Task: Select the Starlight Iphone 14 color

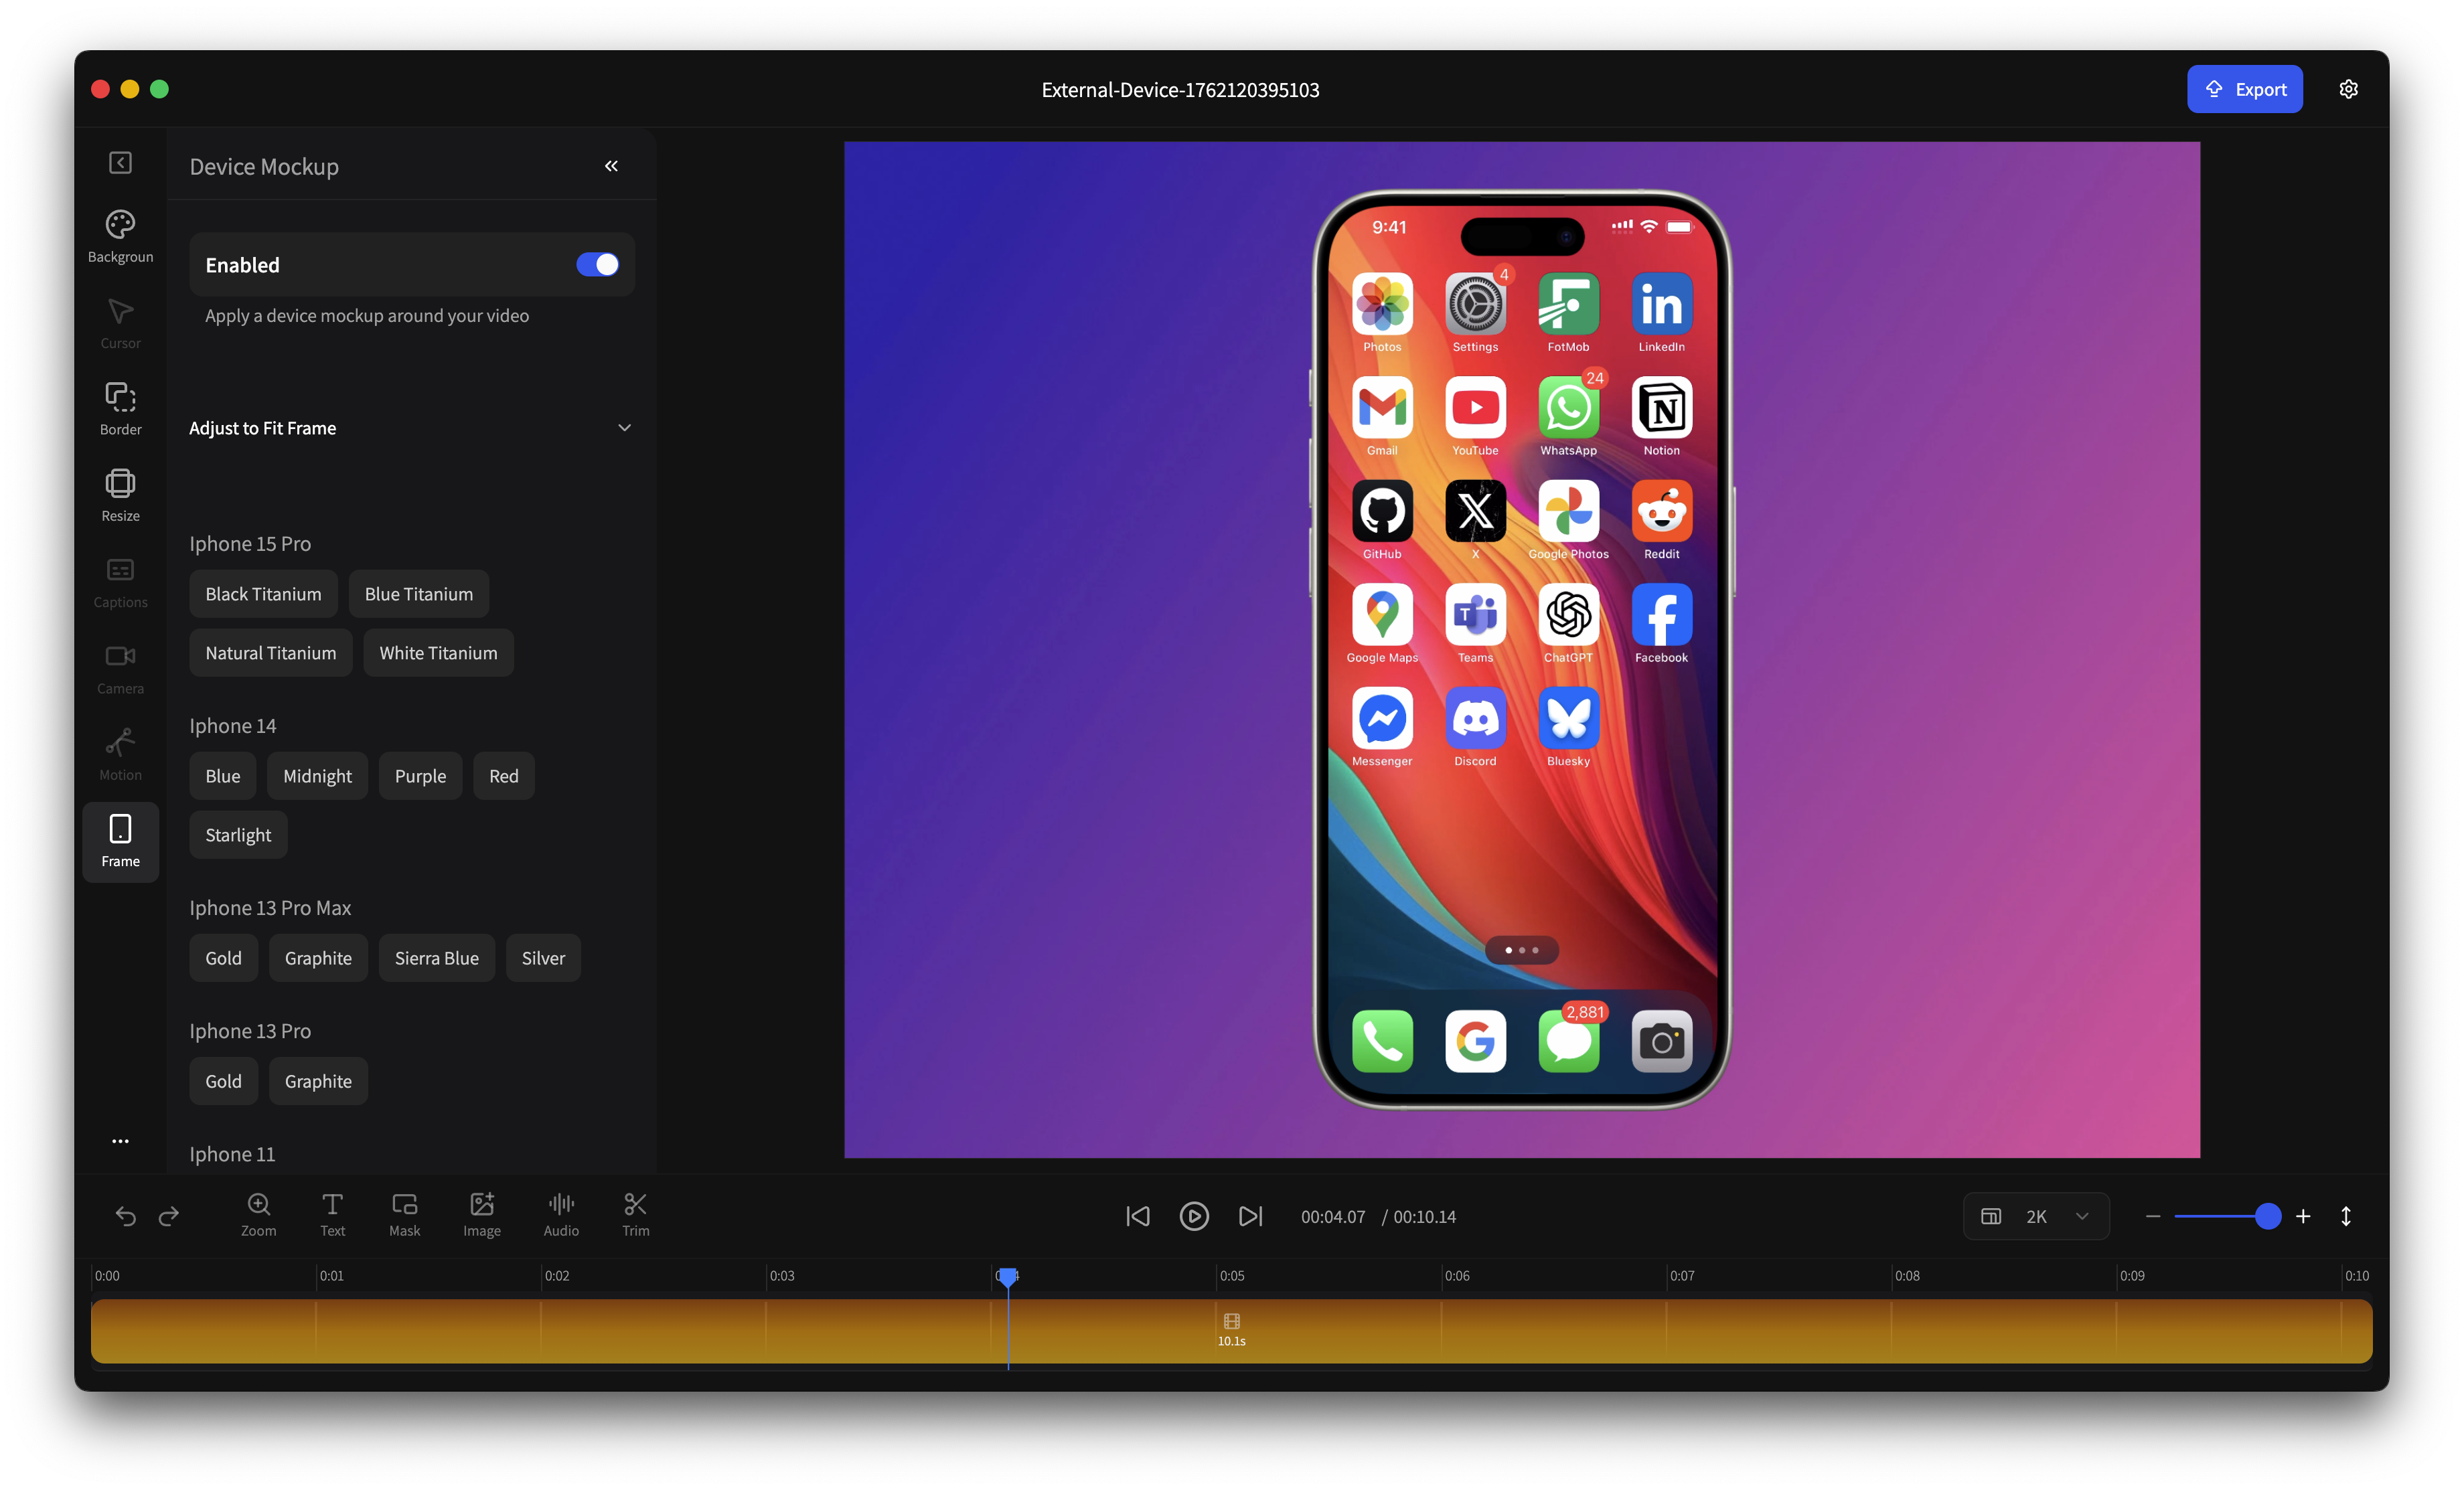Action: [x=237, y=834]
